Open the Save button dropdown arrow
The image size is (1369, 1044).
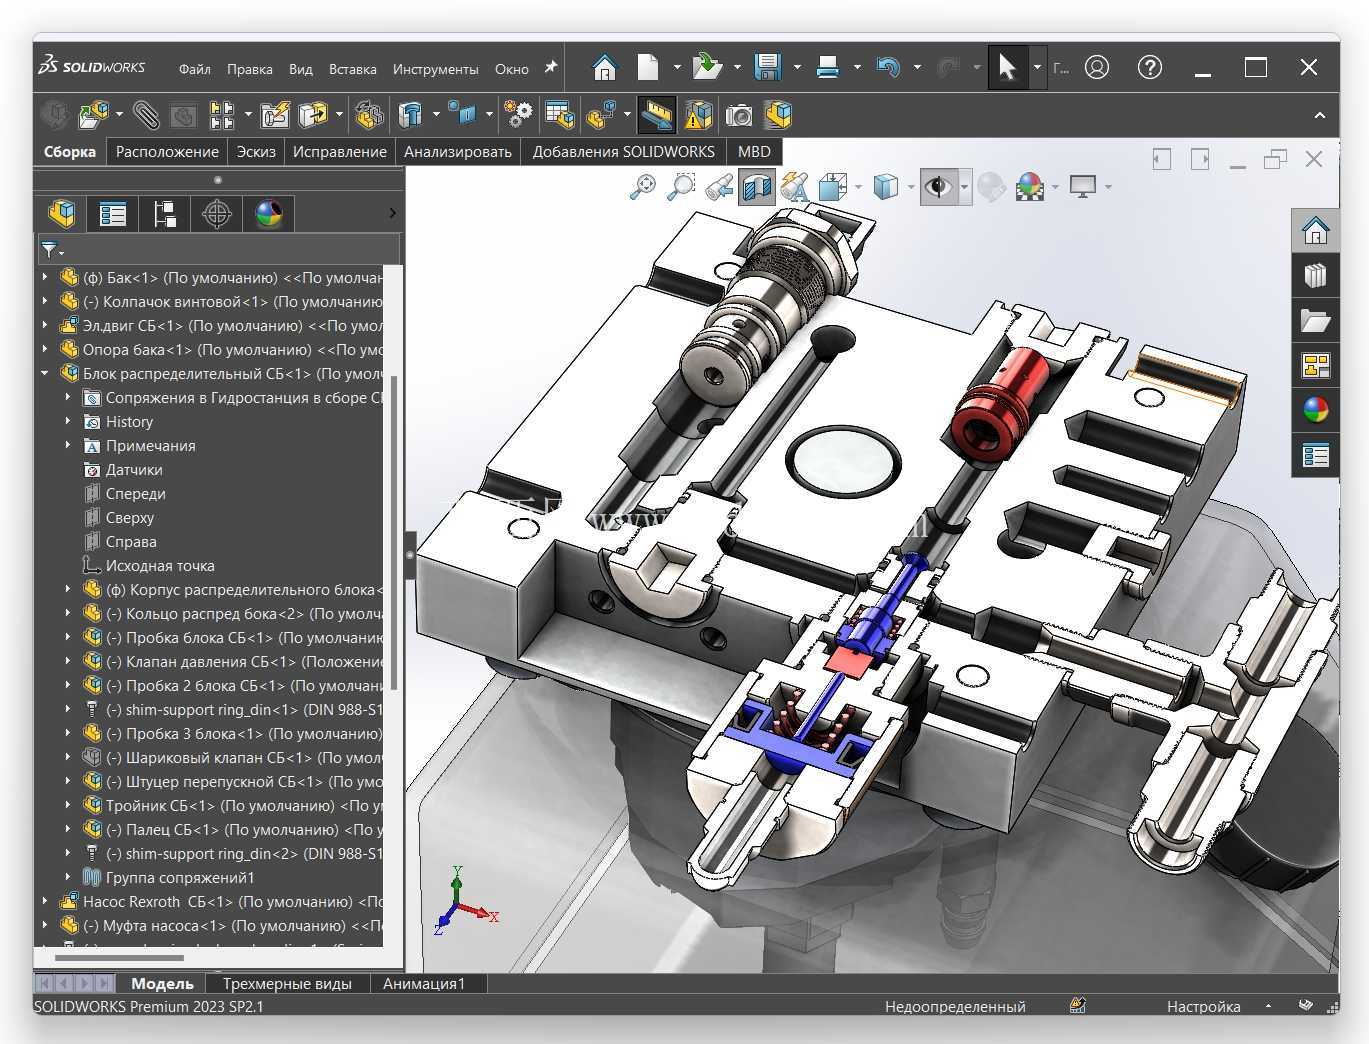[x=797, y=67]
